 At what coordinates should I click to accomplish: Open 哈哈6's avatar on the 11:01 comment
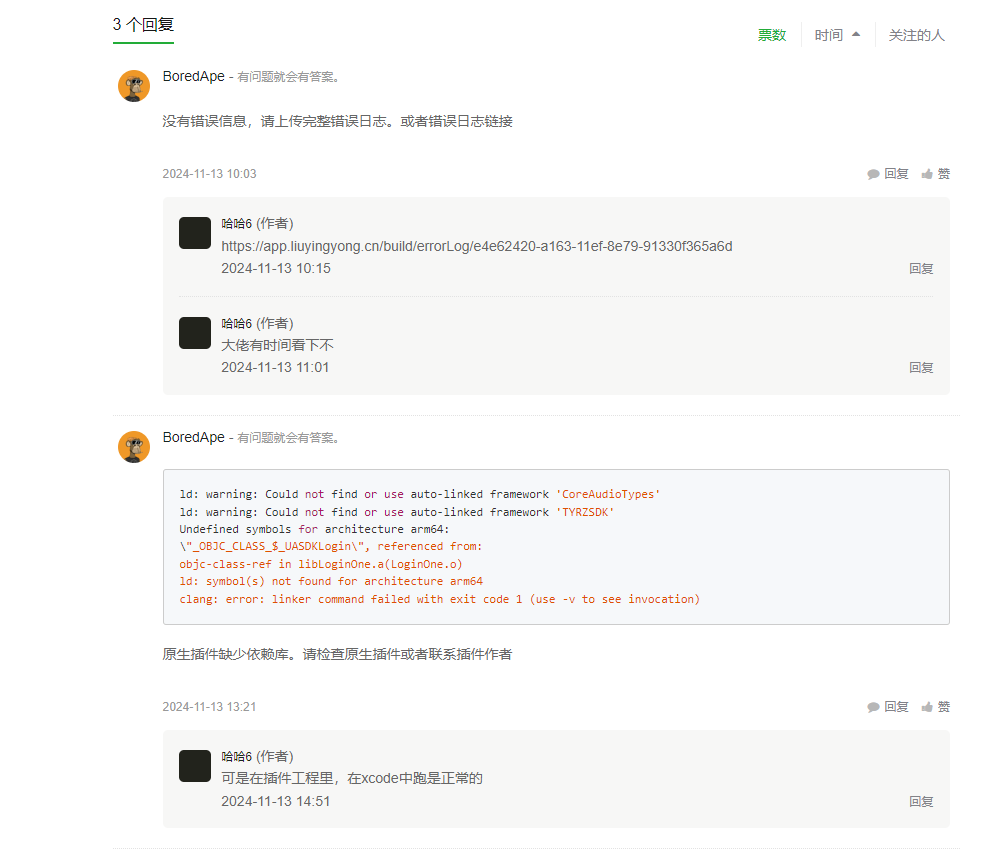[x=195, y=333]
